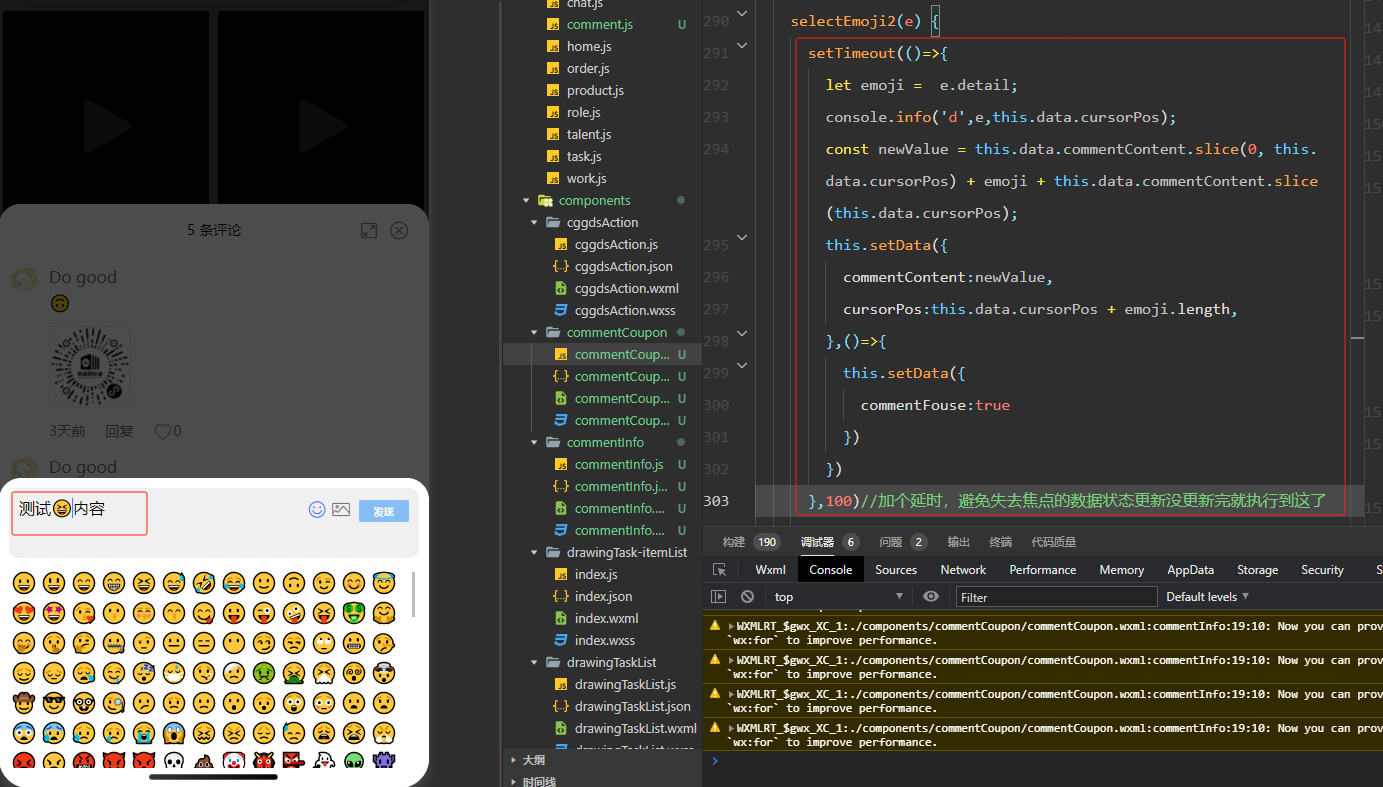Expand the comment panel to fullscreen
Image resolution: width=1383 pixels, height=787 pixels.
click(369, 230)
